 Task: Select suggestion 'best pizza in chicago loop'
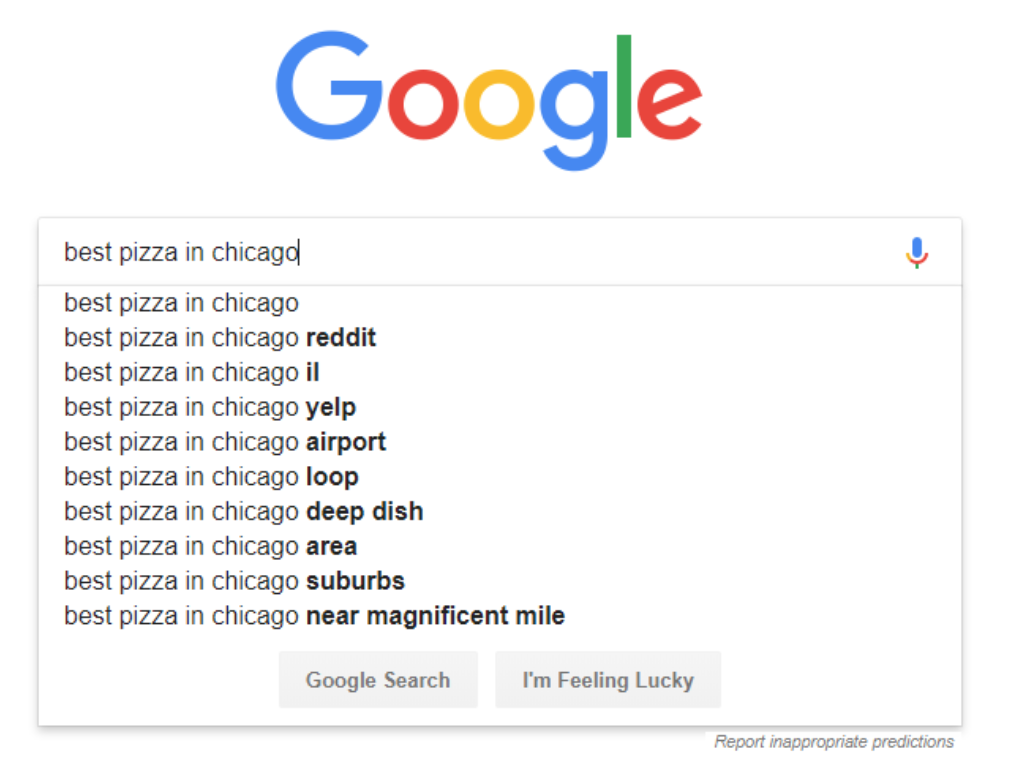click(210, 477)
